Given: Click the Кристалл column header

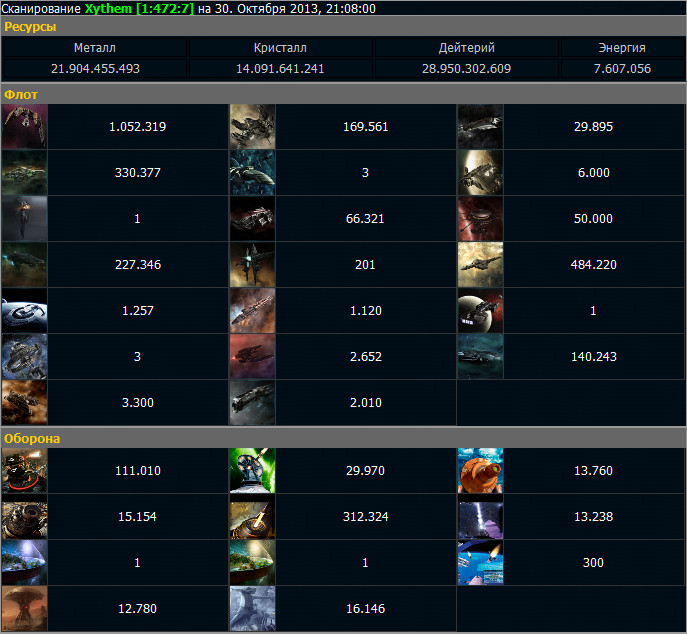Looking at the screenshot, I should (280, 48).
